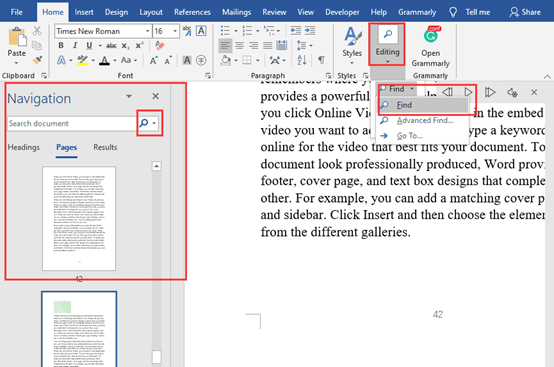Toggle Bold formatting
Image resolution: width=554 pixels, height=367 pixels.
tap(61, 46)
